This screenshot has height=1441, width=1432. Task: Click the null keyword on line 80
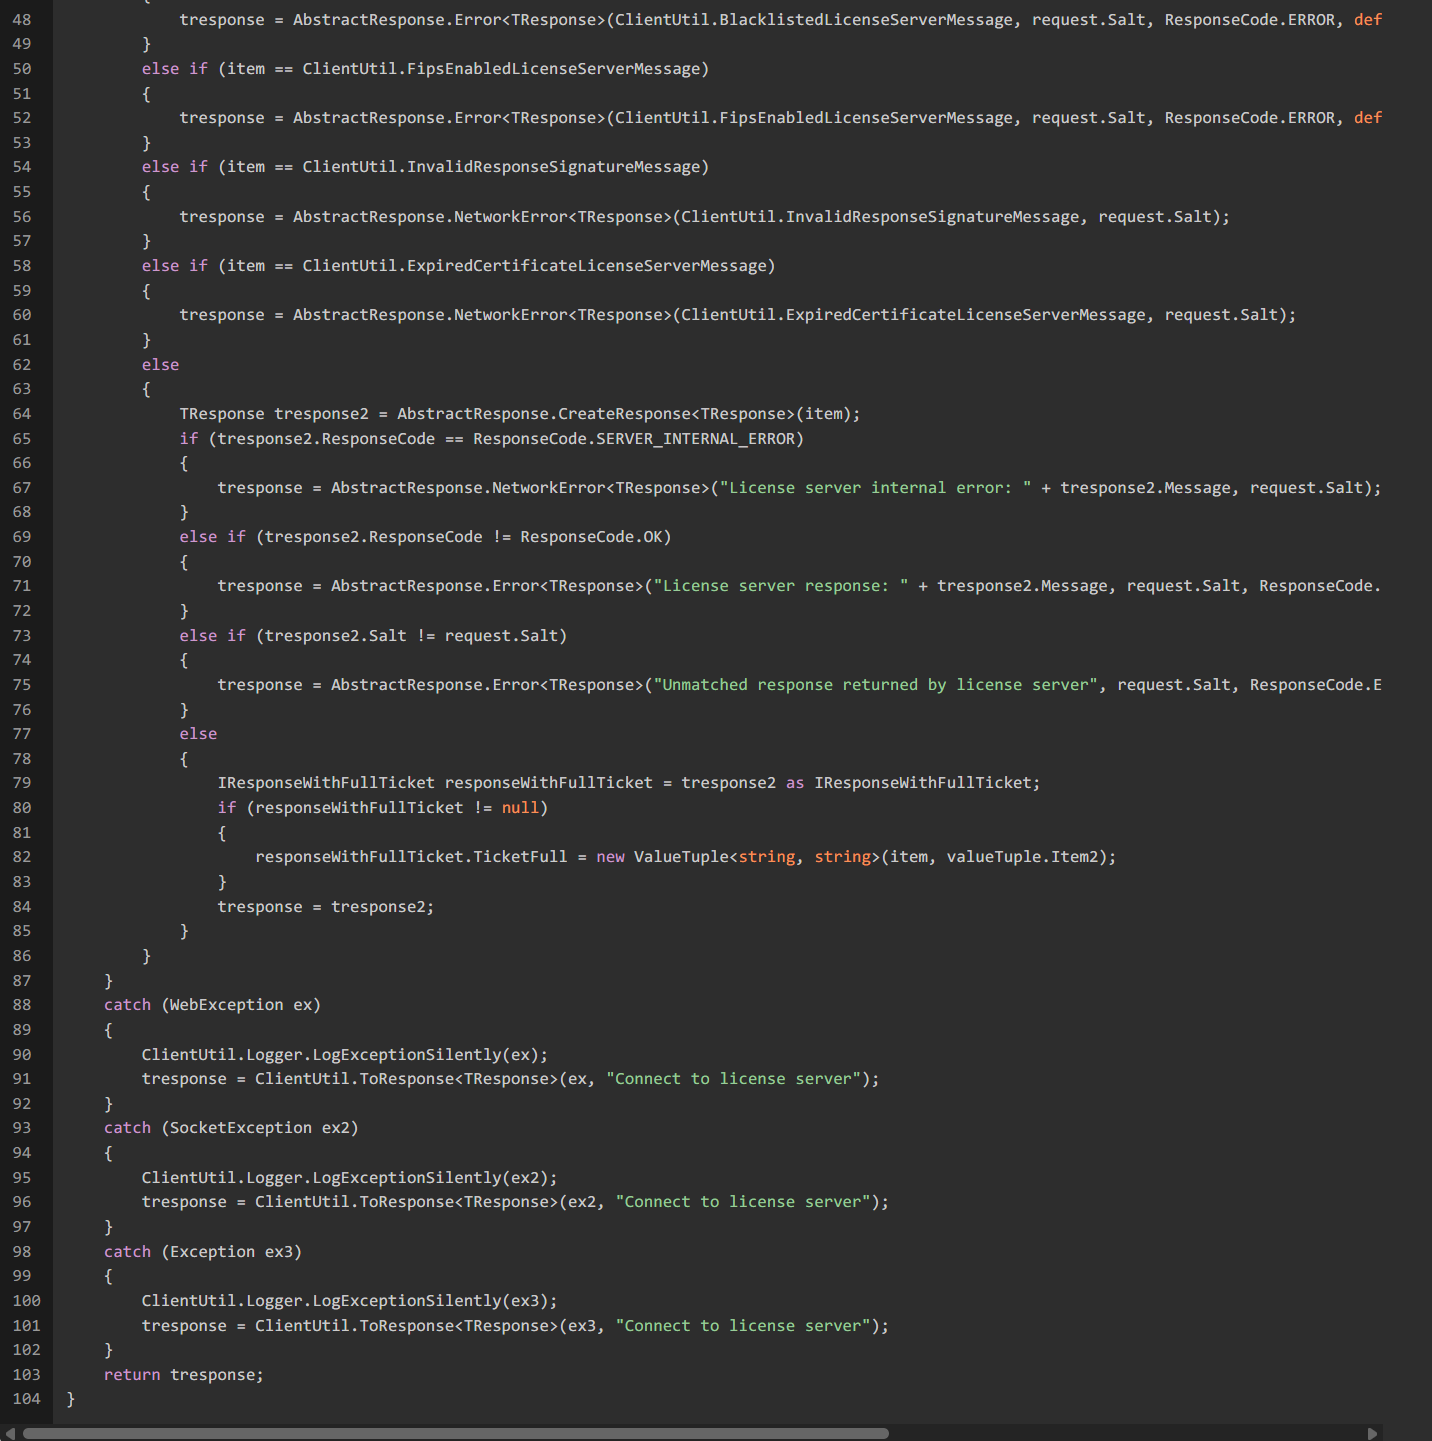coord(520,808)
